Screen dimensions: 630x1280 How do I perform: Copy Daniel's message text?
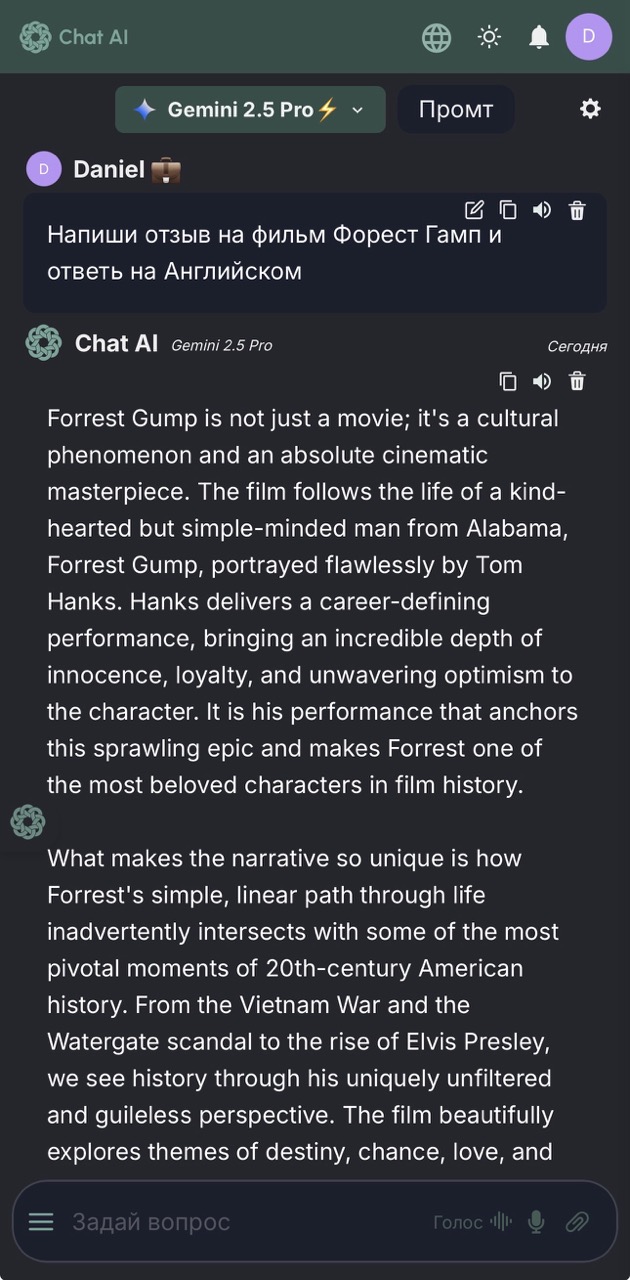[x=508, y=210]
